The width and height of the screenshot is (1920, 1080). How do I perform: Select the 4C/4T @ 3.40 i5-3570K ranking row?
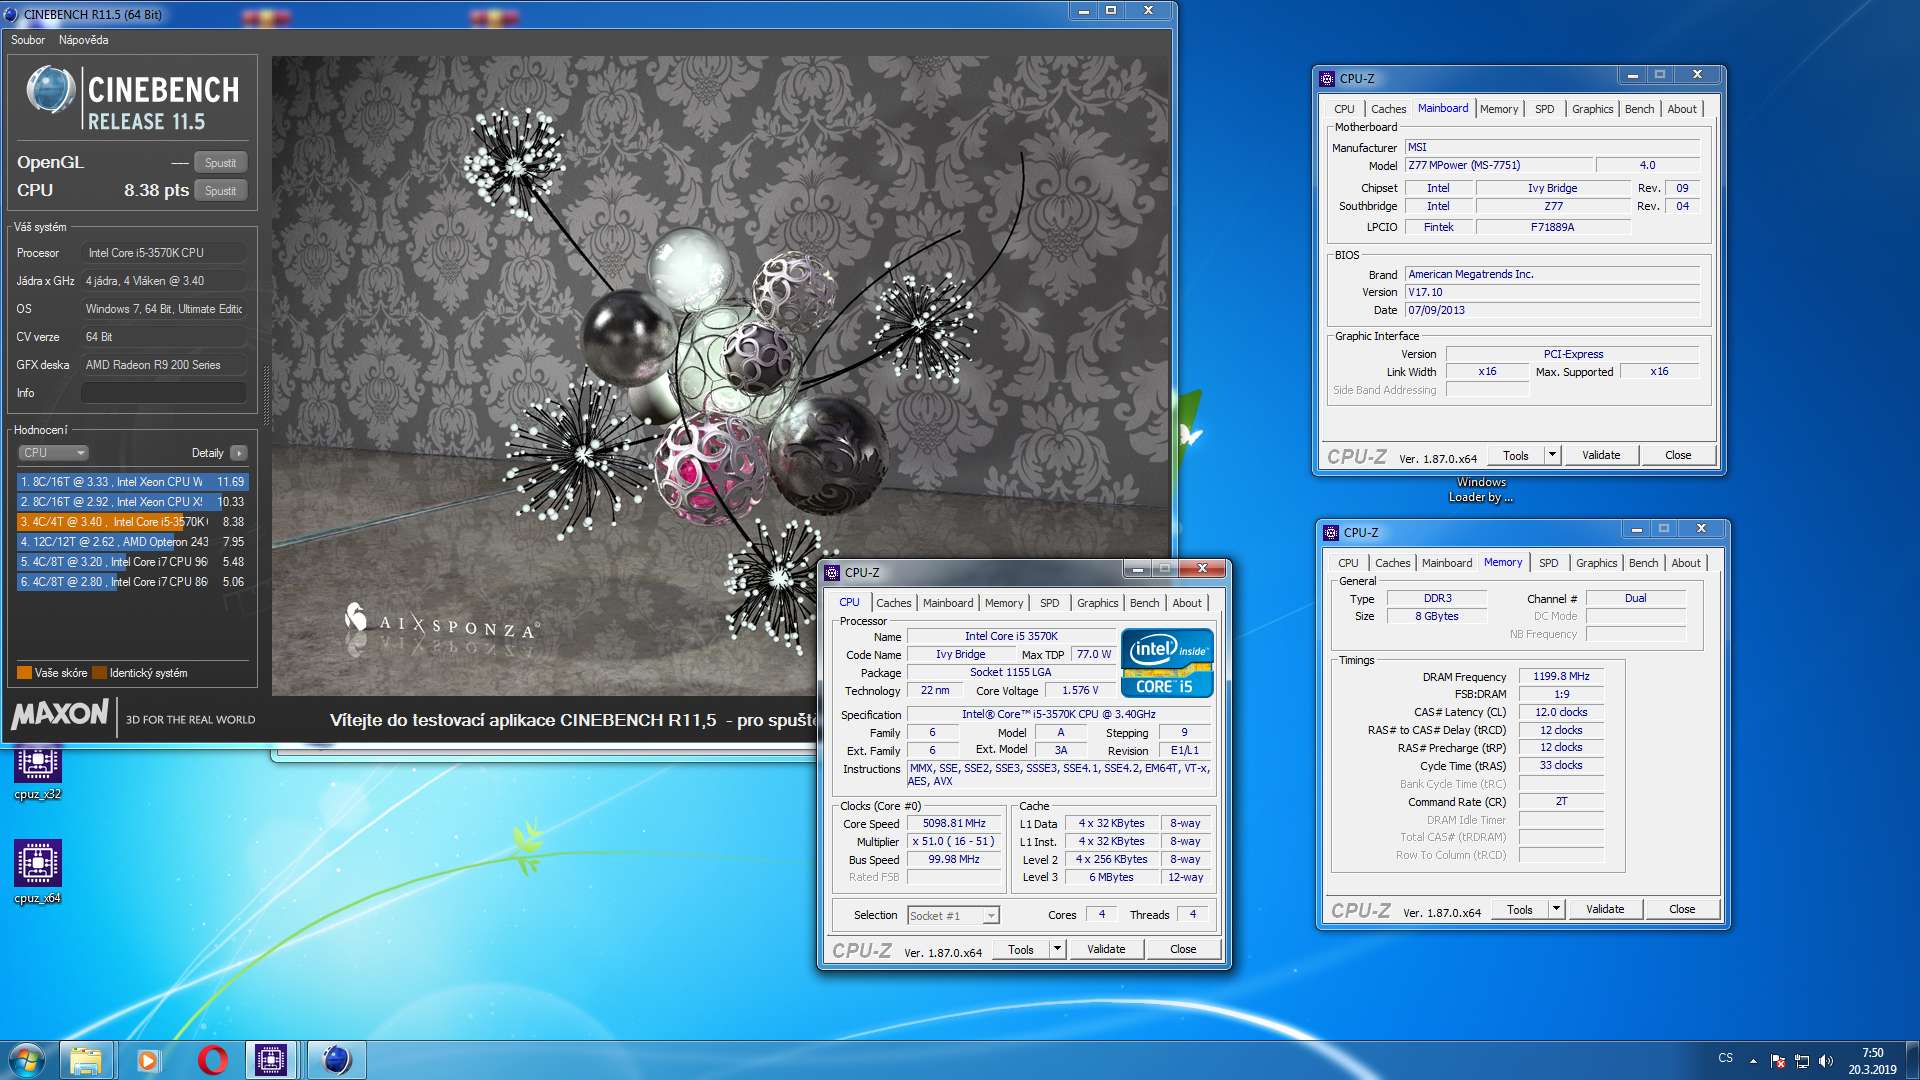click(132, 522)
